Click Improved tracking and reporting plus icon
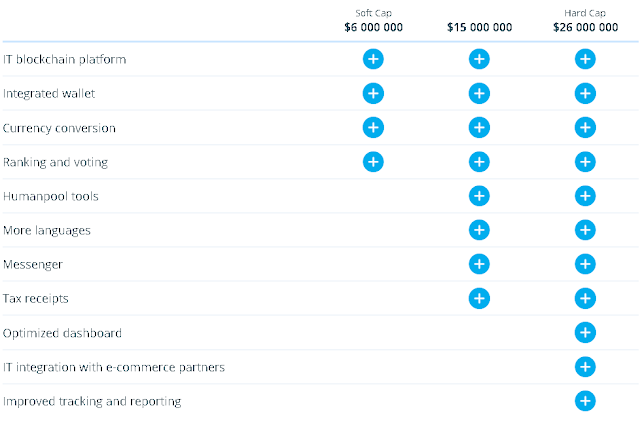640x431 pixels. [x=585, y=401]
